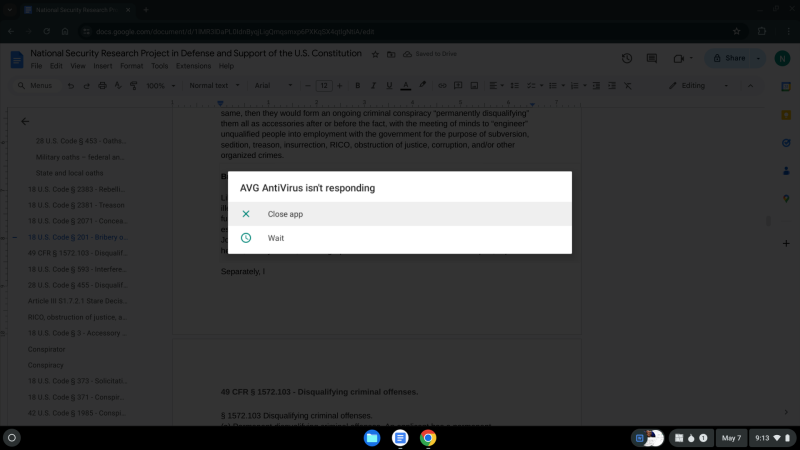
Task: Click the X icon beside Close app
Action: 246,214
